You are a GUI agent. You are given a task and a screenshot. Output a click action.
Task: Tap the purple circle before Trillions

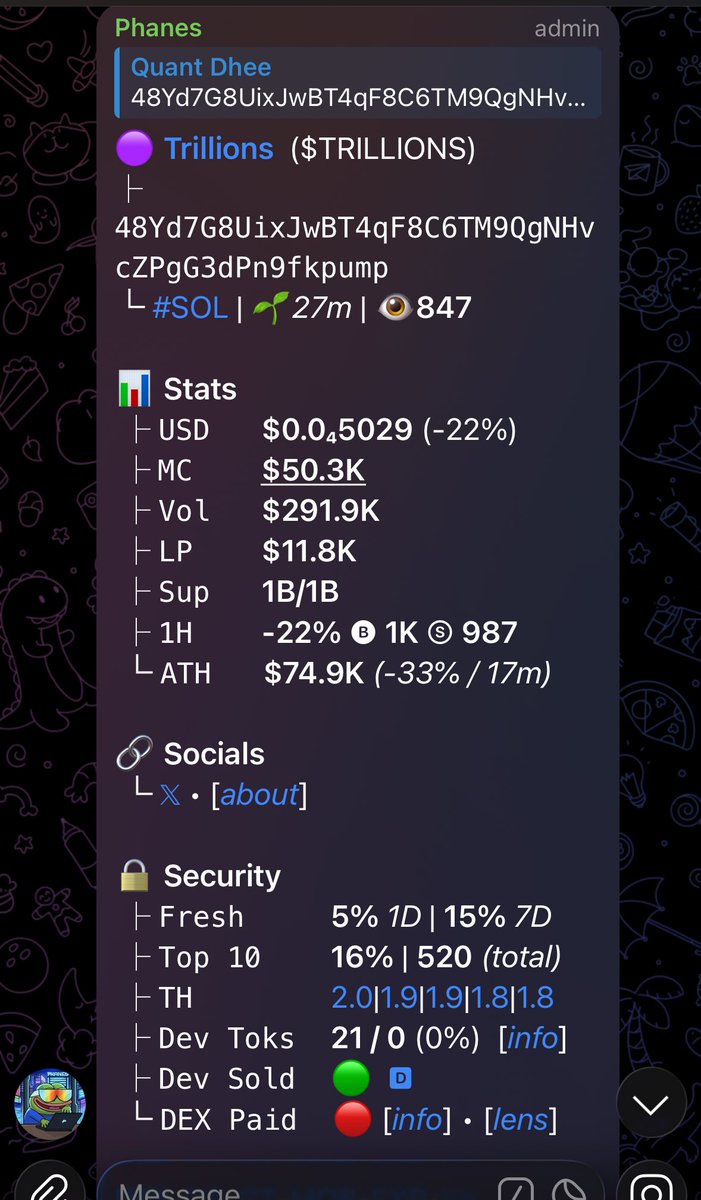pos(134,150)
